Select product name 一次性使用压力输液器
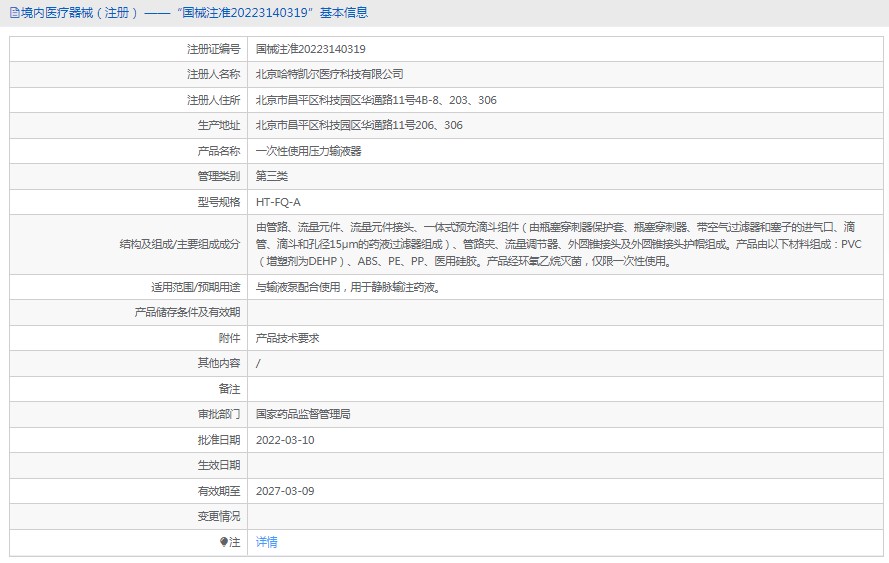The image size is (889, 563). pos(308,151)
